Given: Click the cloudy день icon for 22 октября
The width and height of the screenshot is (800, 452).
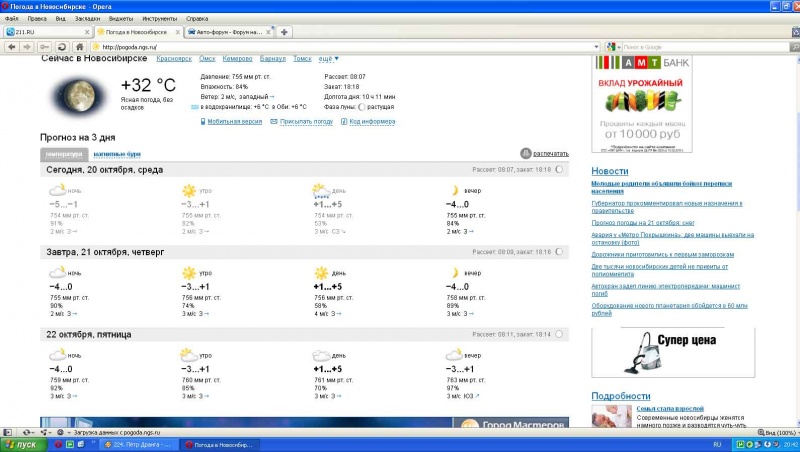Looking at the screenshot, I should tap(321, 355).
